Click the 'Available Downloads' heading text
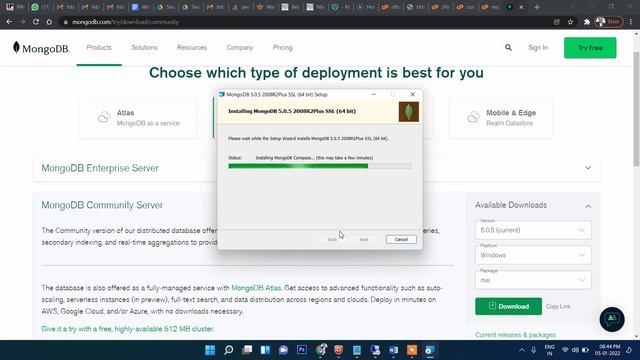Image resolution: width=640 pixels, height=360 pixels. coord(511,205)
